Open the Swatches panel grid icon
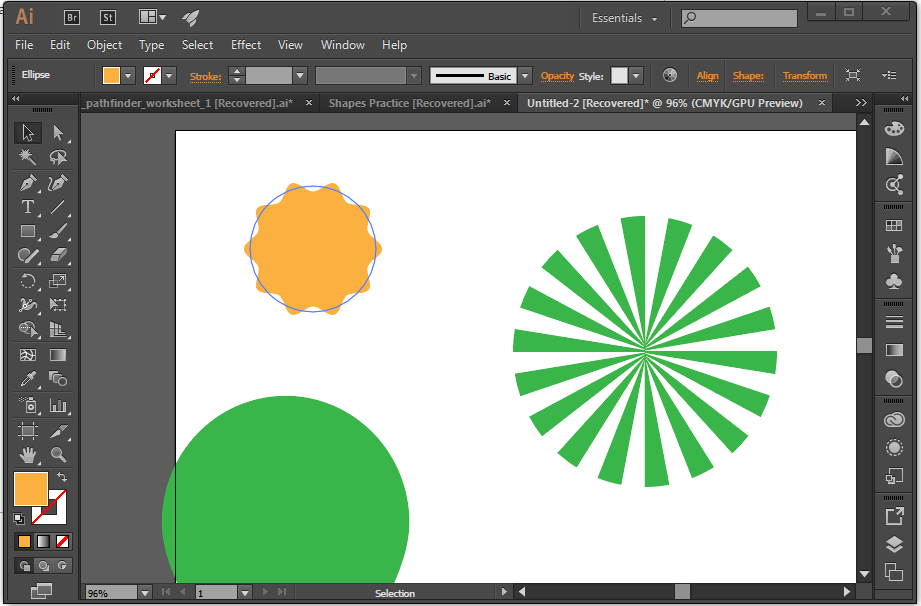This screenshot has width=921, height=606. click(894, 225)
